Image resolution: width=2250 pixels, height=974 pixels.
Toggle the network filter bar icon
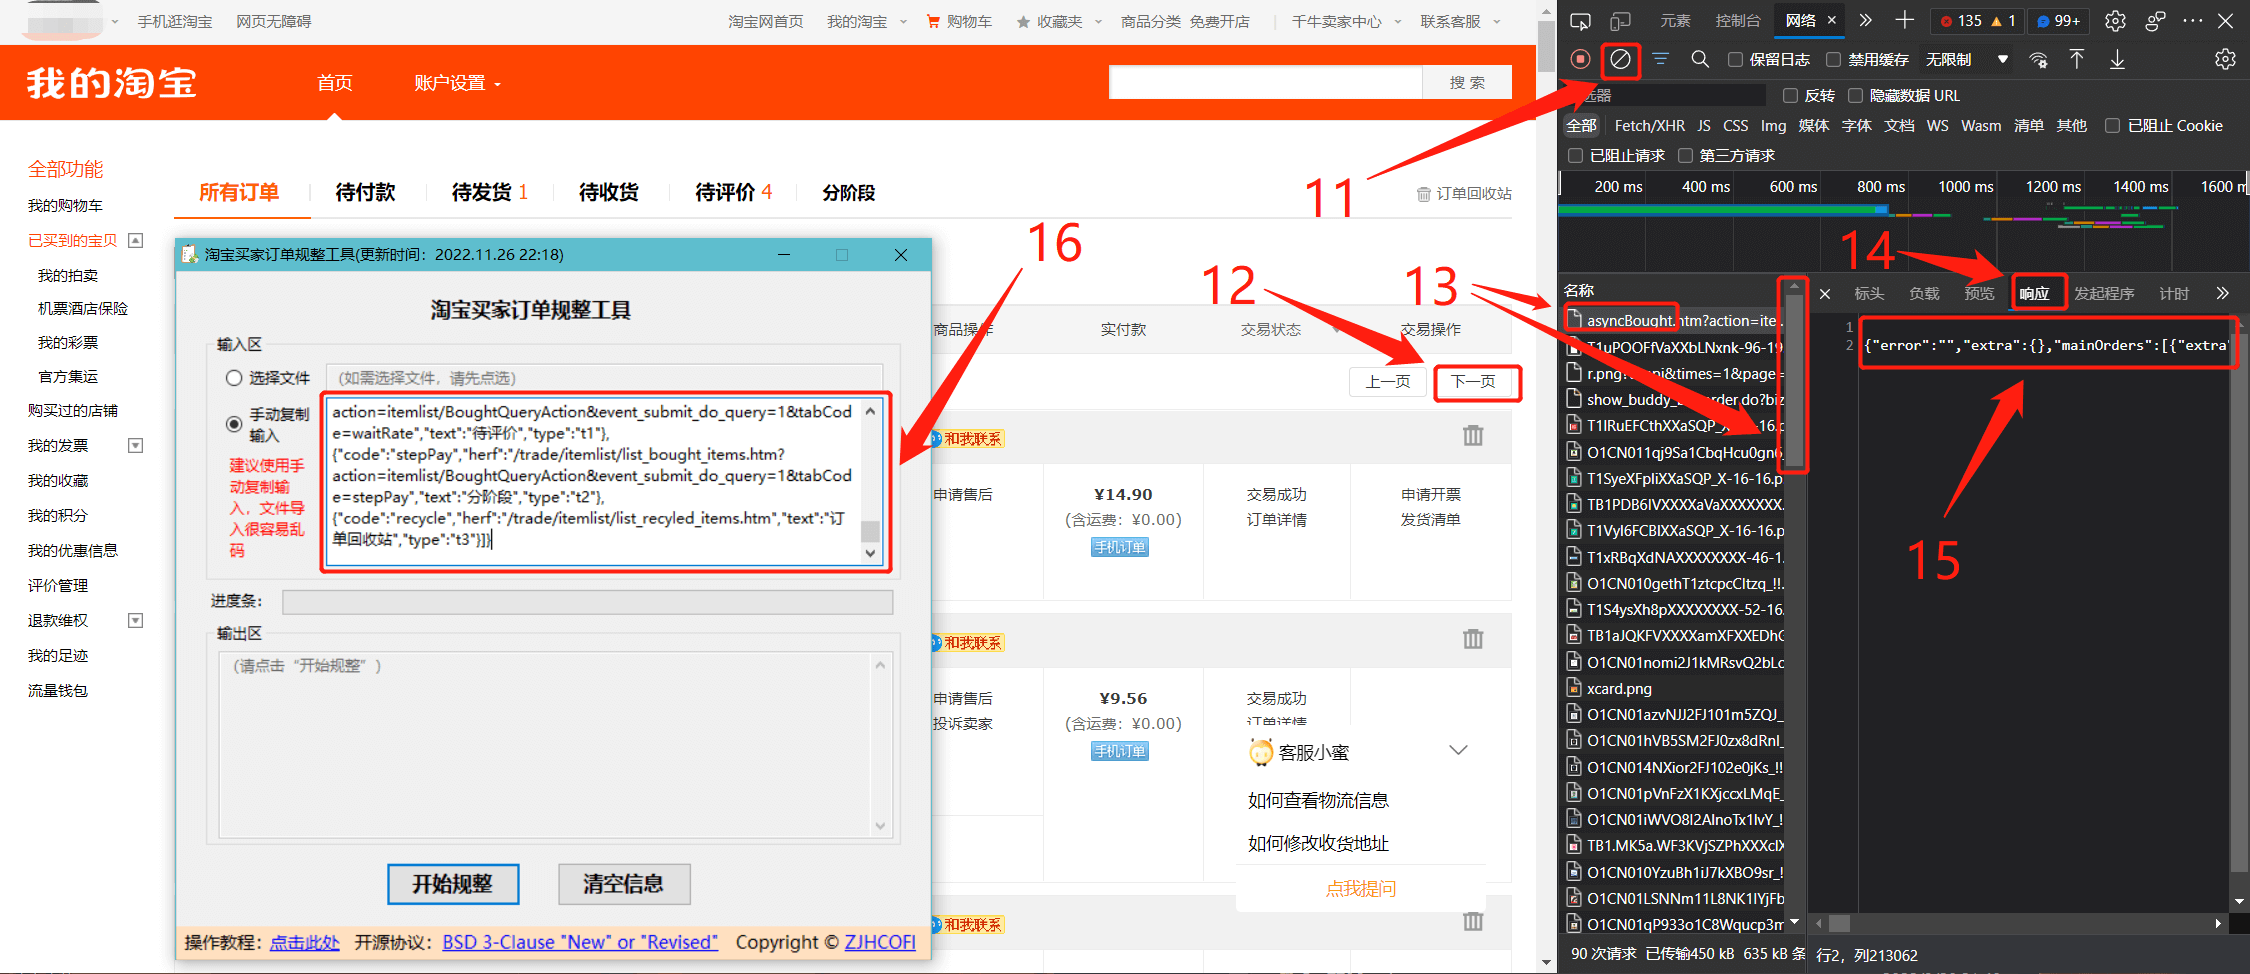click(1660, 59)
